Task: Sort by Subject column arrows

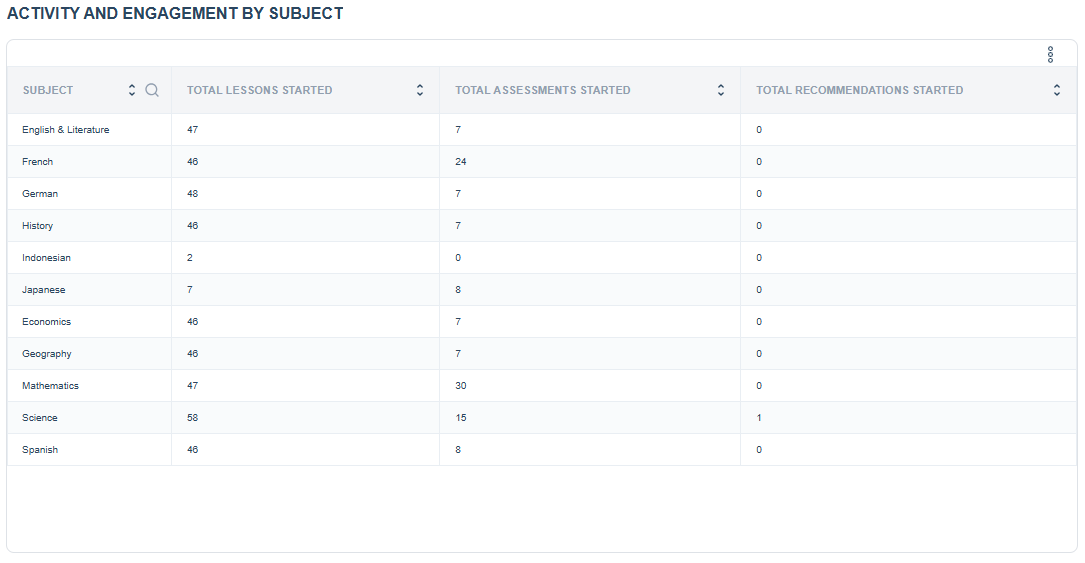Action: pos(131,90)
